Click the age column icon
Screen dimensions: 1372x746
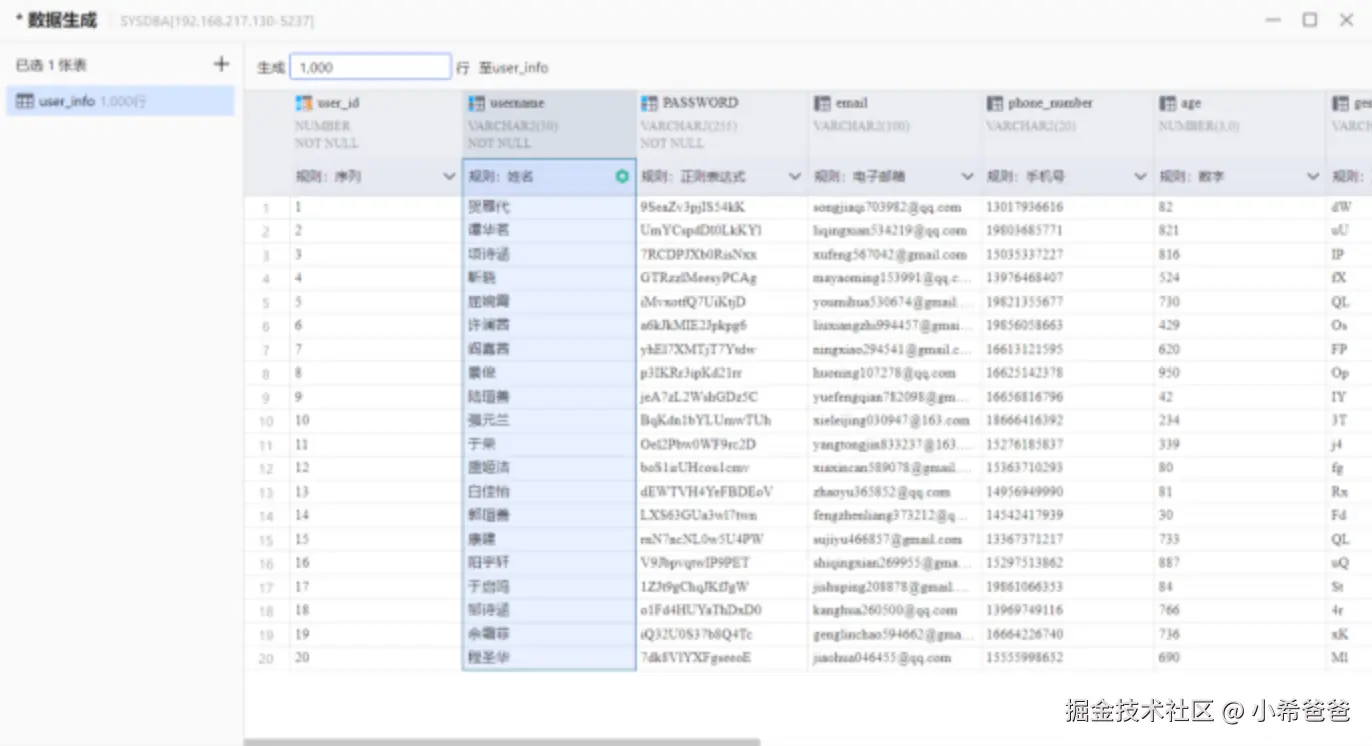point(1168,103)
